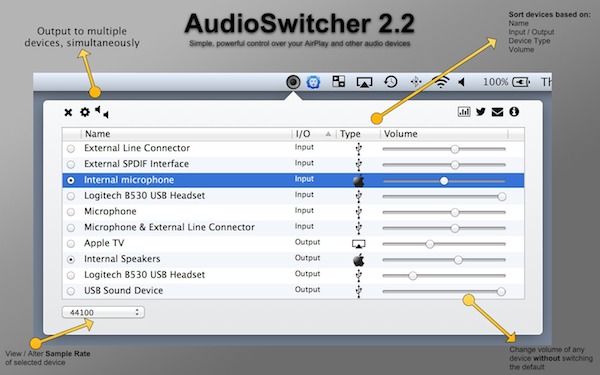
Task: Click the USB Sound Device name
Action: [124, 290]
